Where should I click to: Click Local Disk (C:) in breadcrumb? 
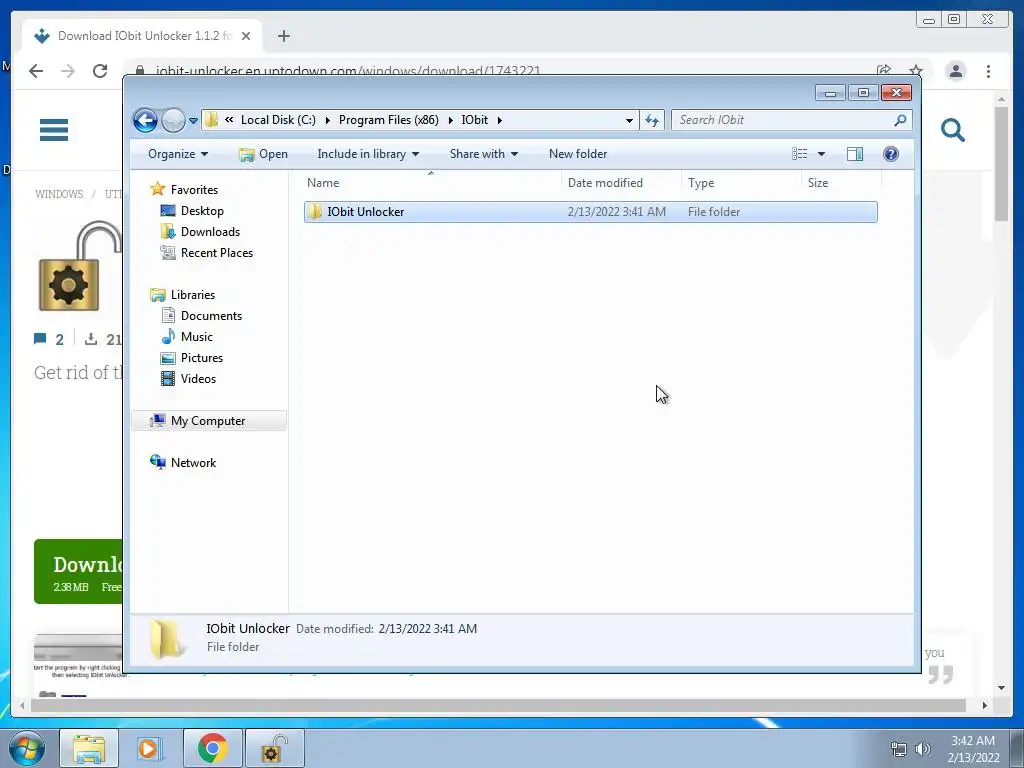[278, 120]
